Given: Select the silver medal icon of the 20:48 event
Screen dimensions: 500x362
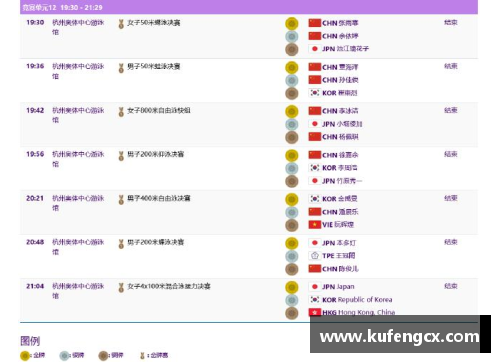Looking at the screenshot, I should coord(292,256).
